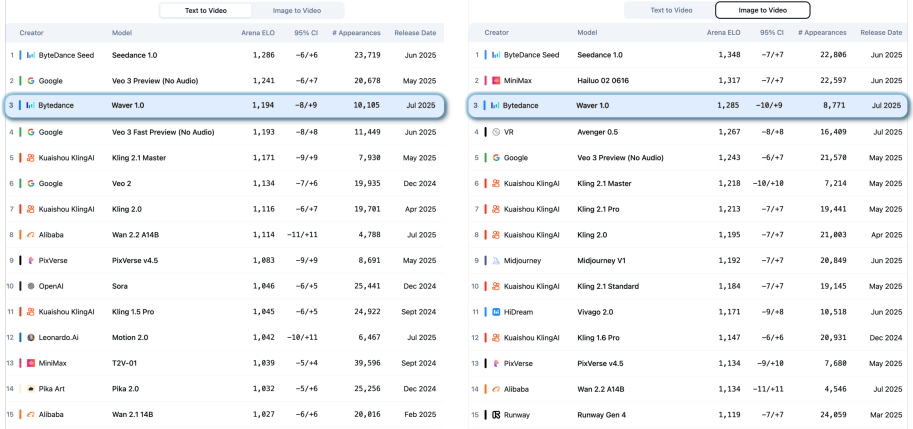Click # Appearances header above 23,719
913x429 pixels.
(356, 33)
